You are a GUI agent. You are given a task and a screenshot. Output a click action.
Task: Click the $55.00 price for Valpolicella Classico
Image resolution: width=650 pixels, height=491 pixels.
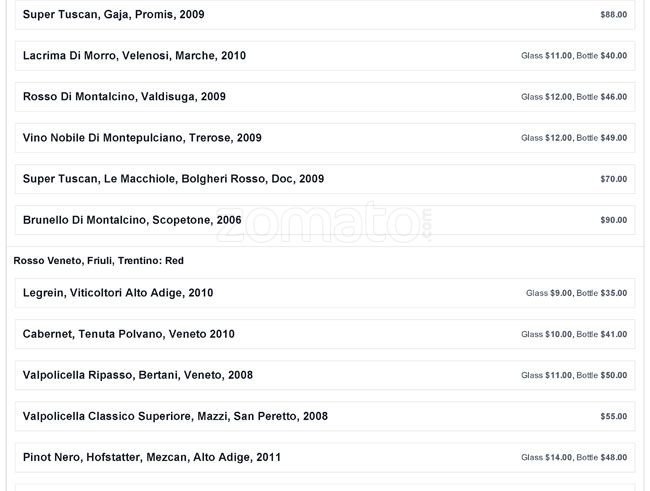[x=613, y=416]
